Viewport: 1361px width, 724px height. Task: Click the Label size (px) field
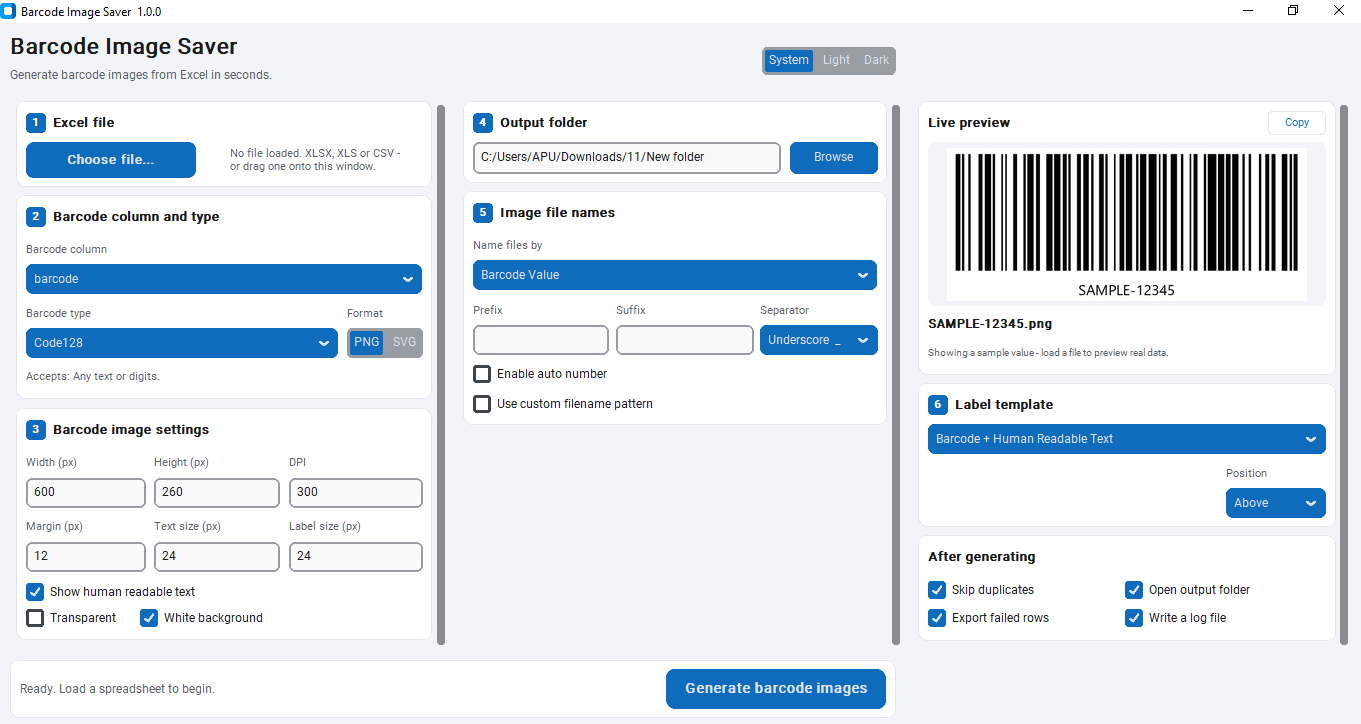pos(356,556)
